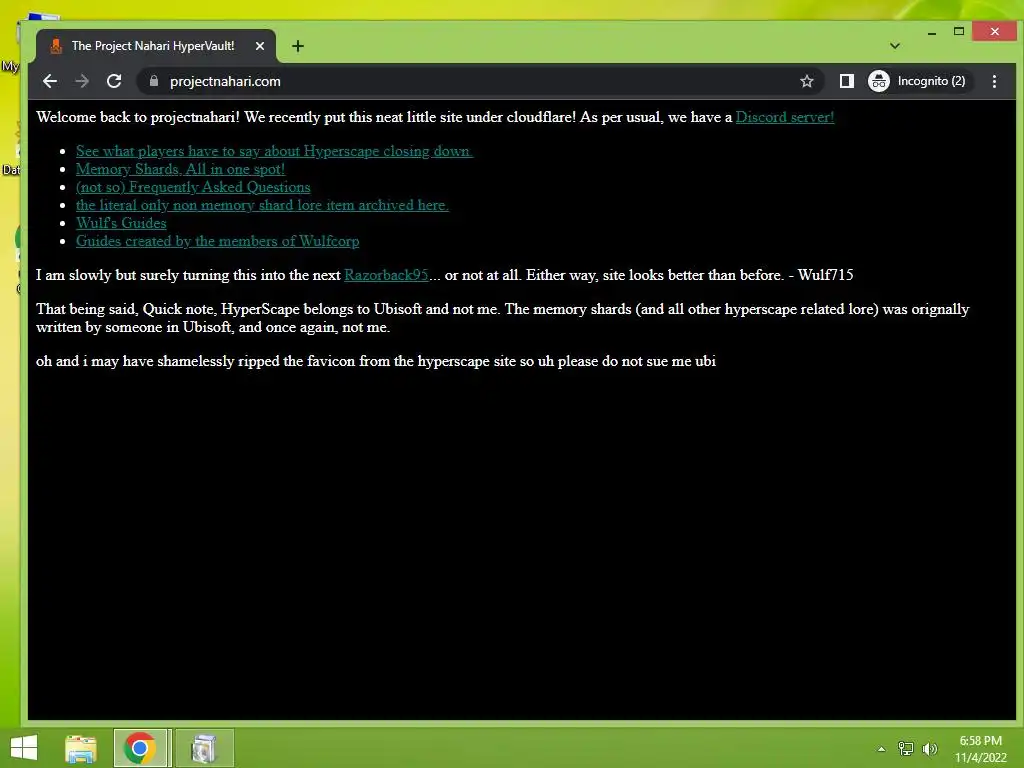
Task: Open a new tab with the plus button
Action: pos(298,46)
